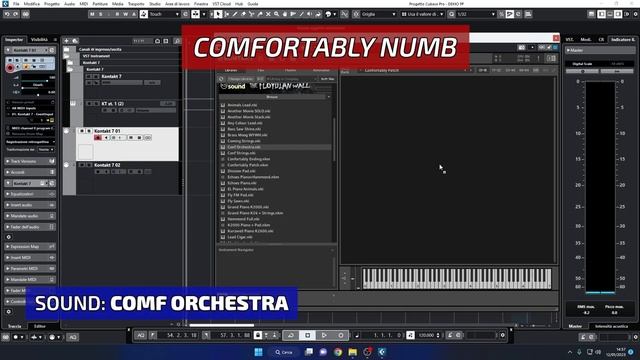Select the Object Selection arrow tool

[218, 14]
